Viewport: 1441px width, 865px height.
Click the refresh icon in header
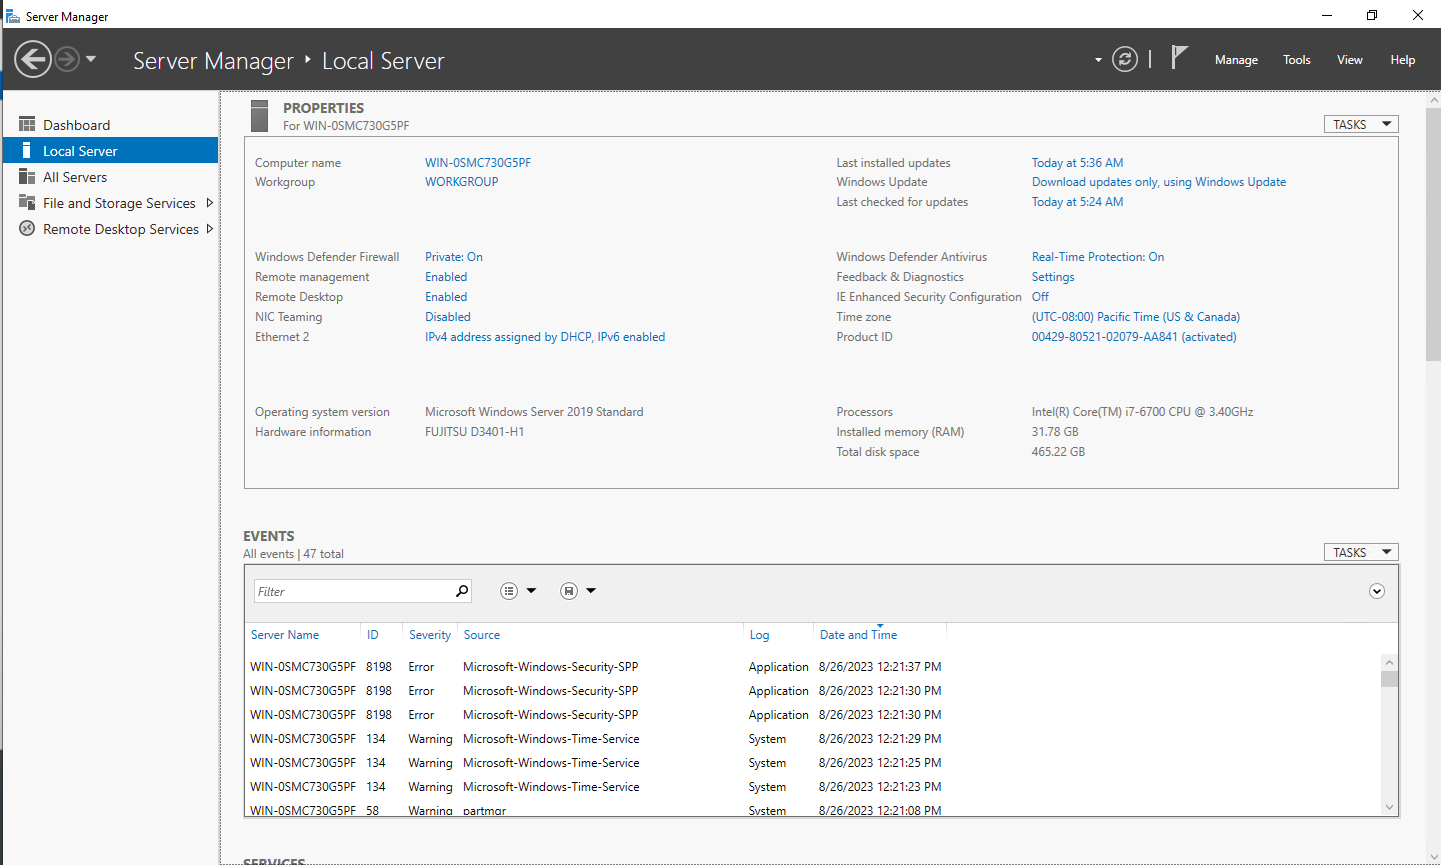tap(1125, 59)
